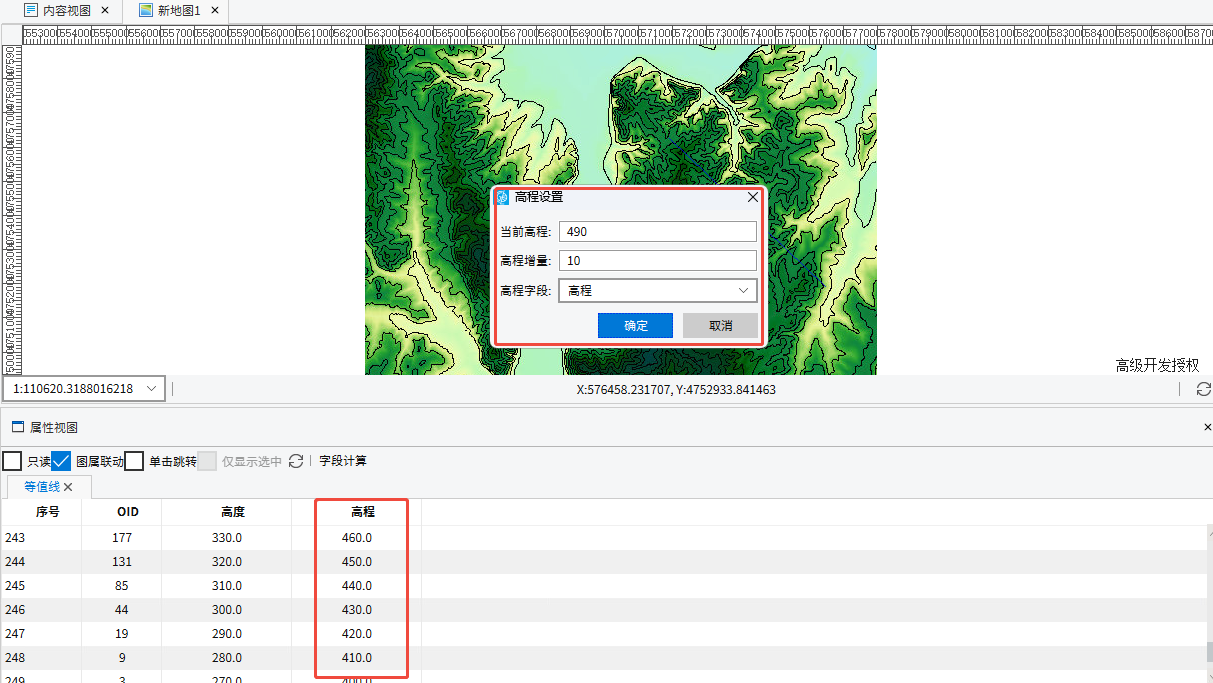Enable the 只读 checkbox

[x=12, y=461]
